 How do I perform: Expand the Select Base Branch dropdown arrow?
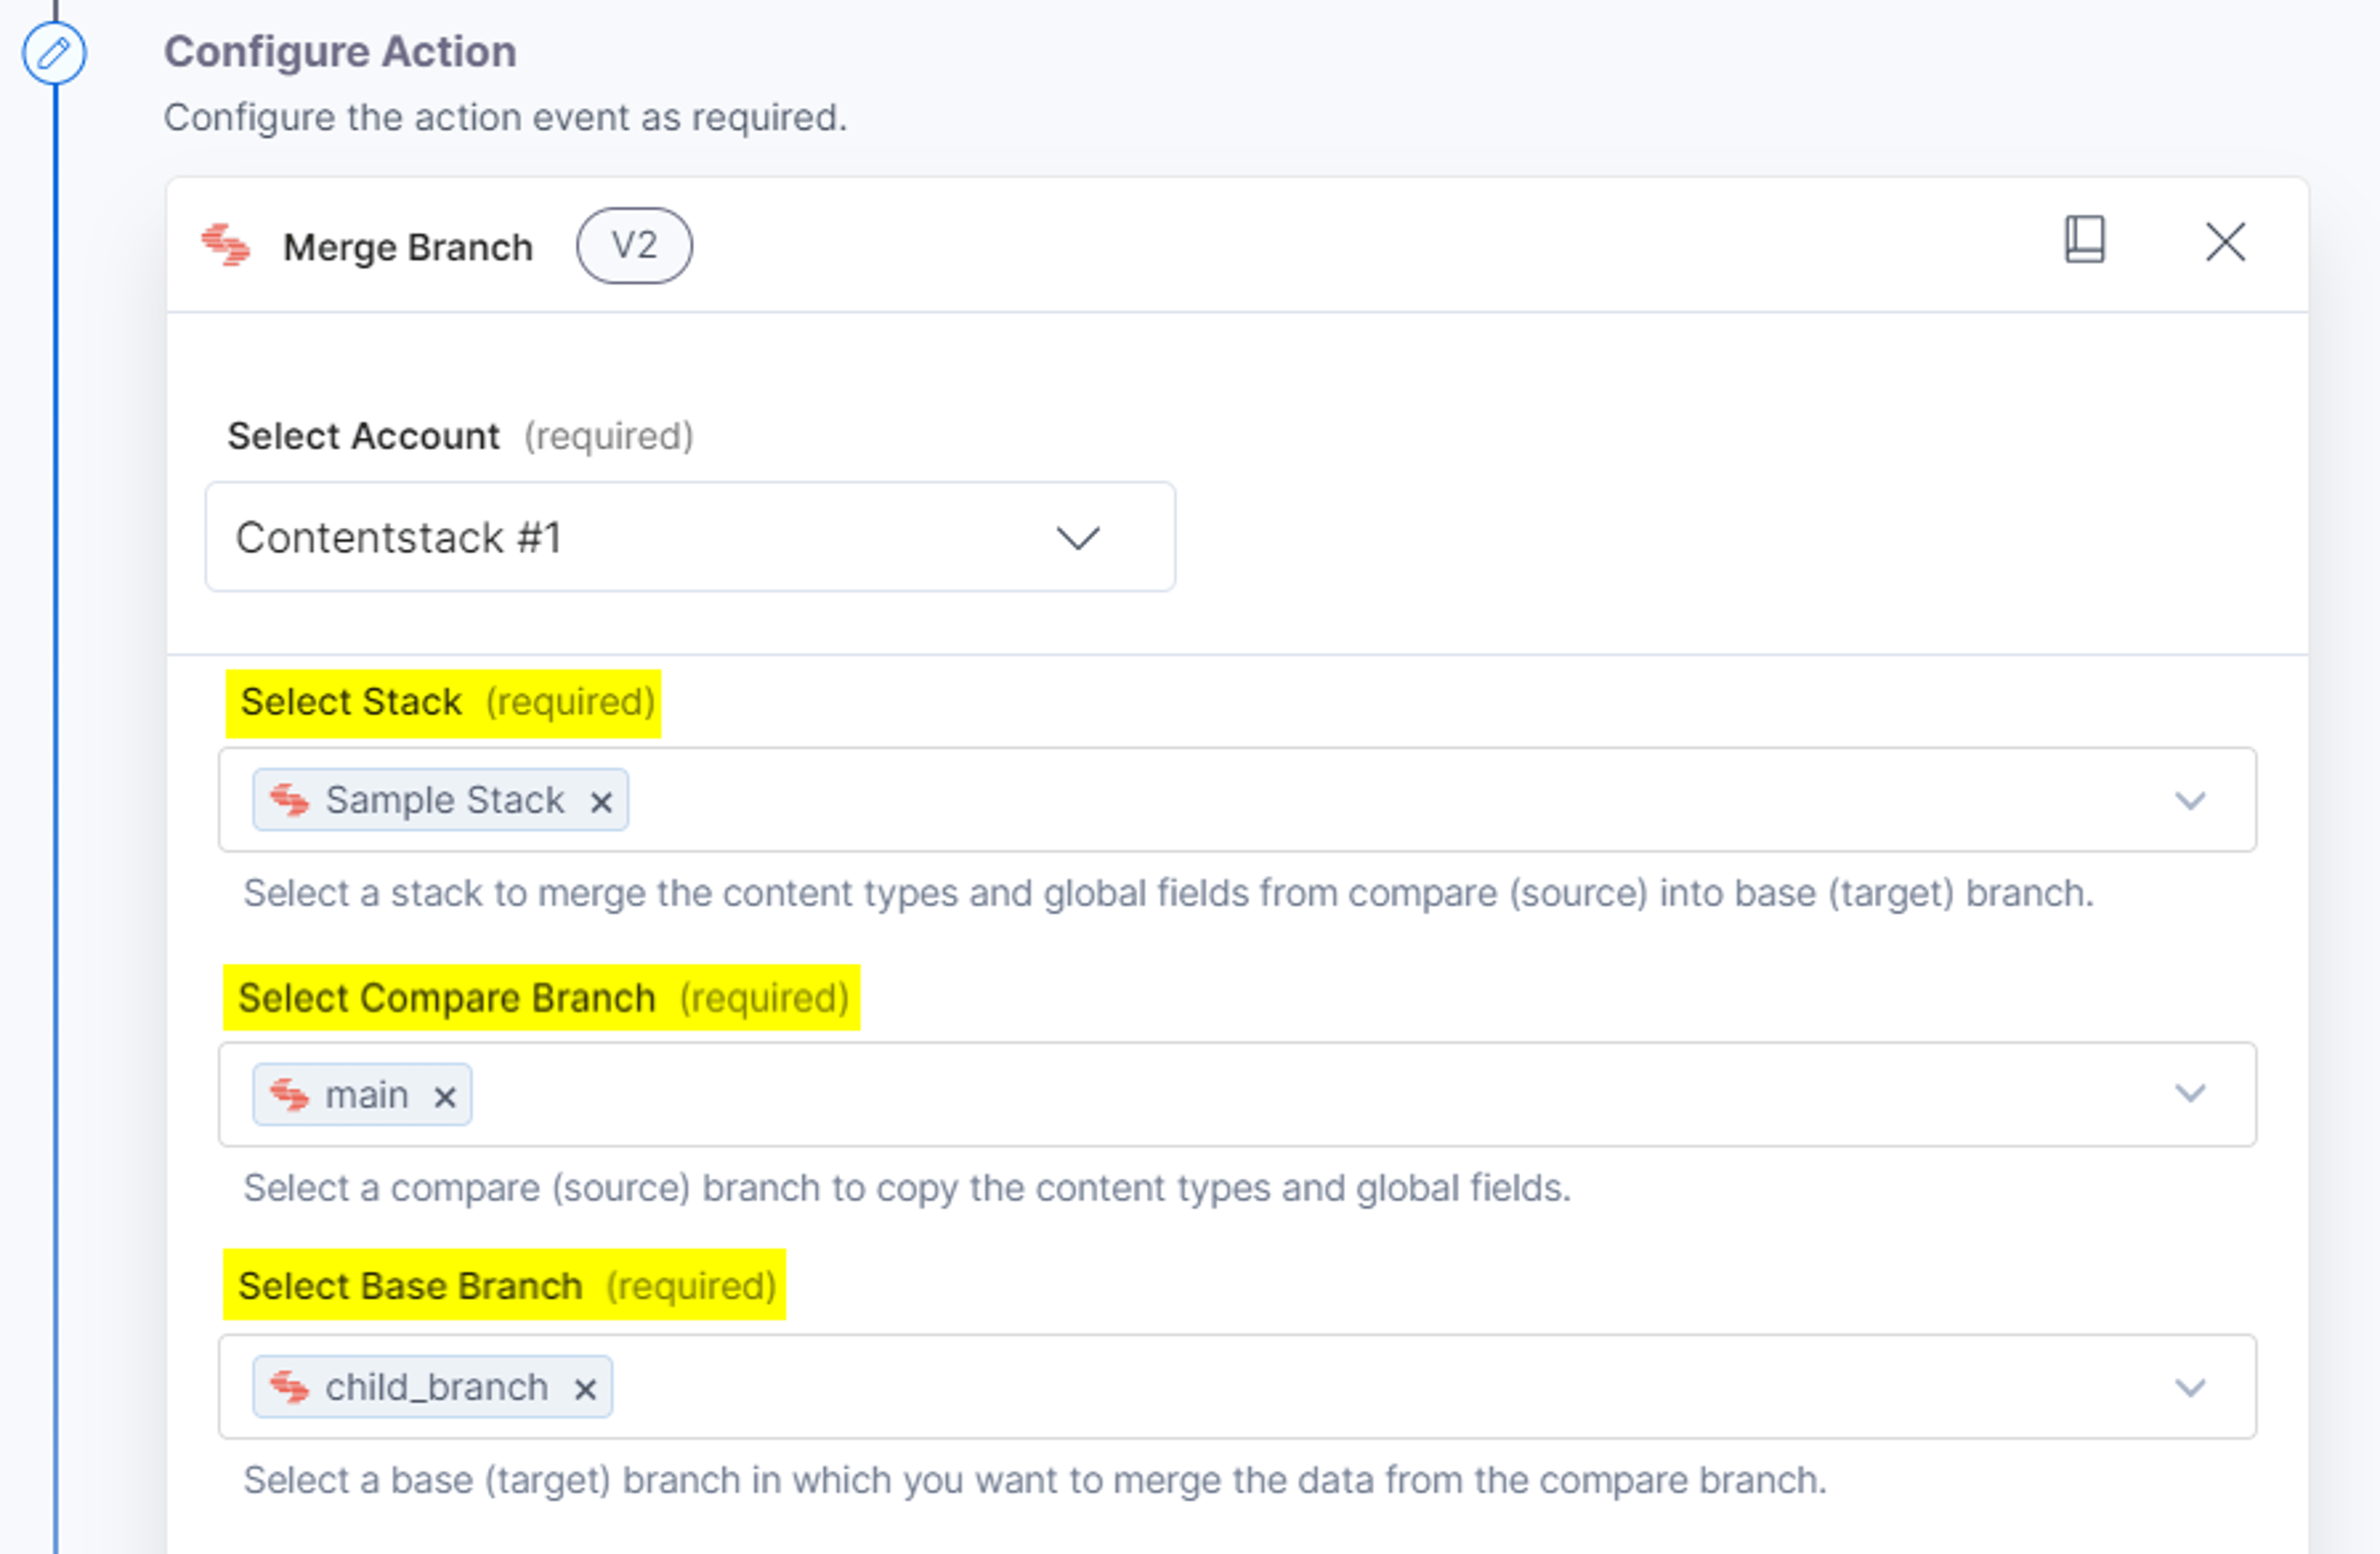click(2190, 1388)
